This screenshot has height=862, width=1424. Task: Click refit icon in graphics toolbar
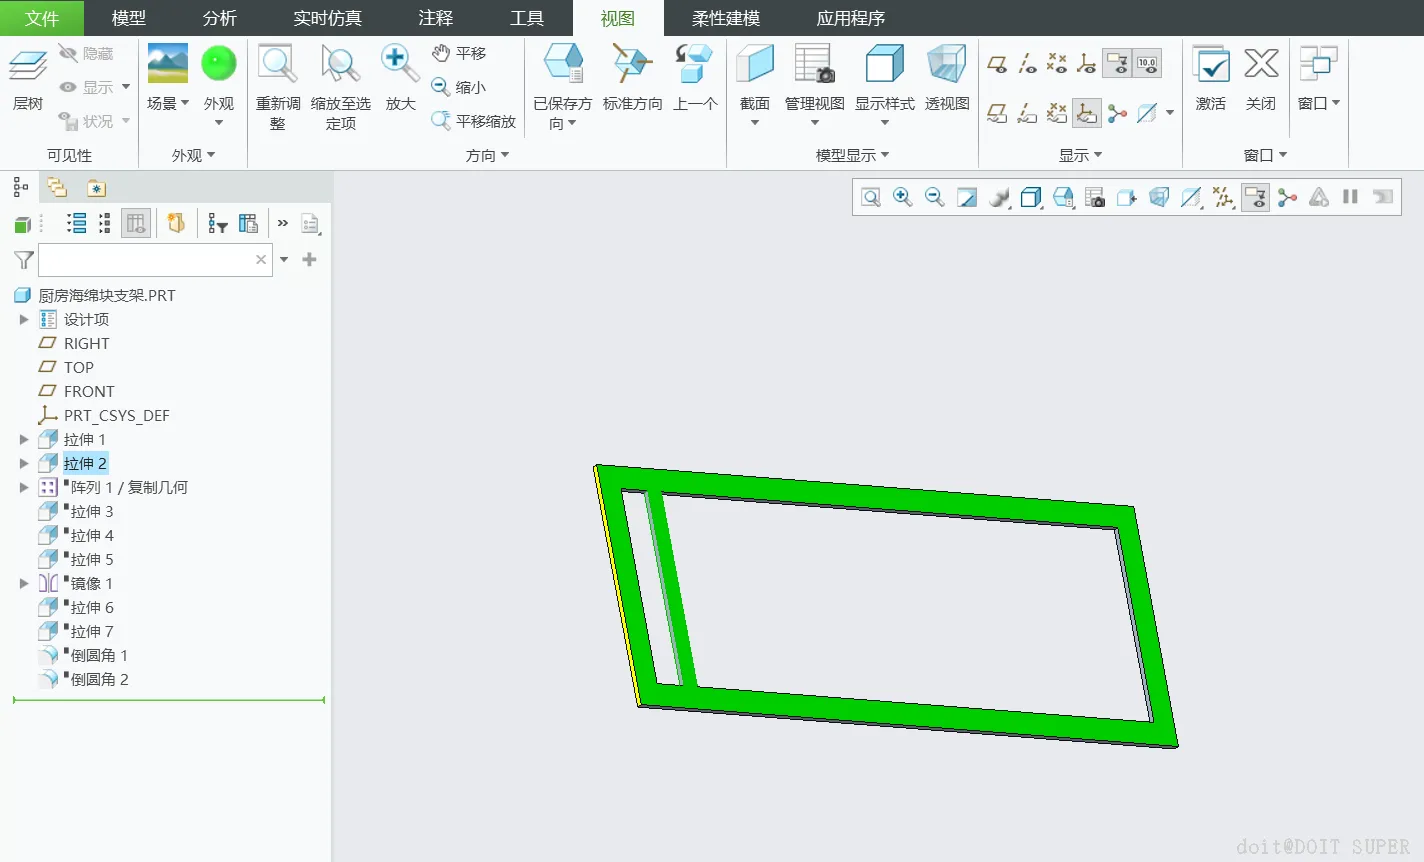(x=871, y=197)
